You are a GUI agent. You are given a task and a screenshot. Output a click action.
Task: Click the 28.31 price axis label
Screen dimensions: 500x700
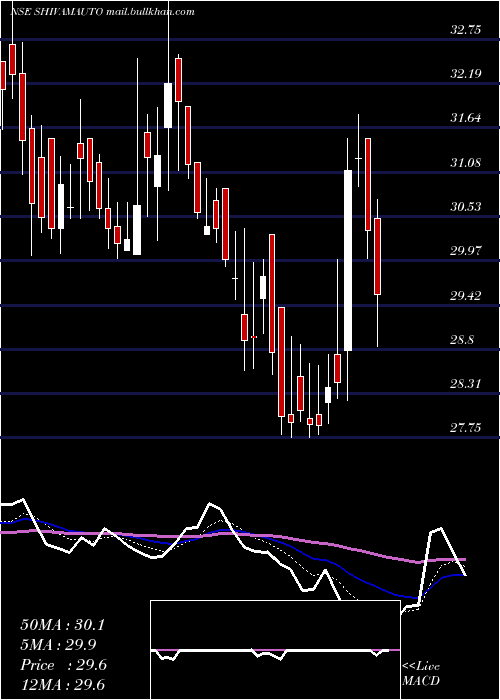coord(466,383)
